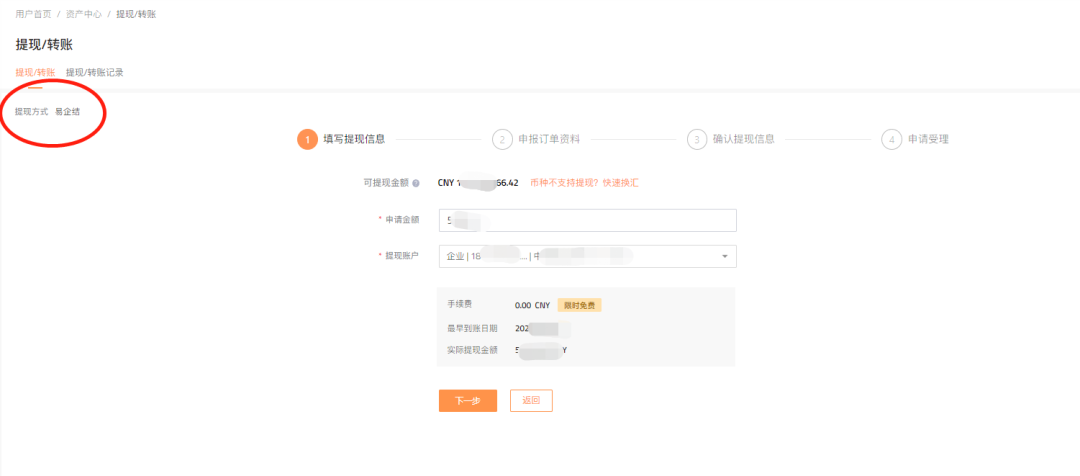Click the 提现/转账 page heading
The image size is (1080, 476).
(x=44, y=45)
